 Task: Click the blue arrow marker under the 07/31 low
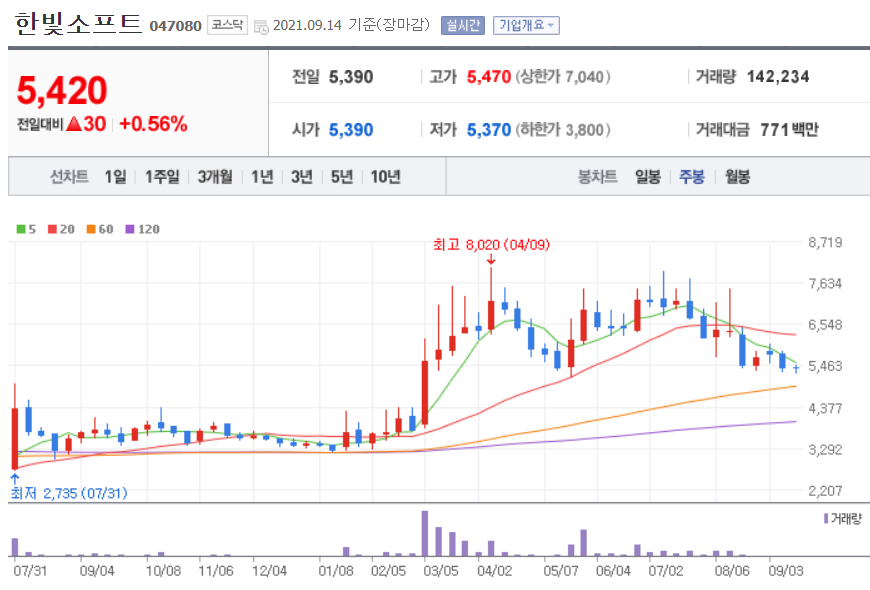click(x=17, y=478)
